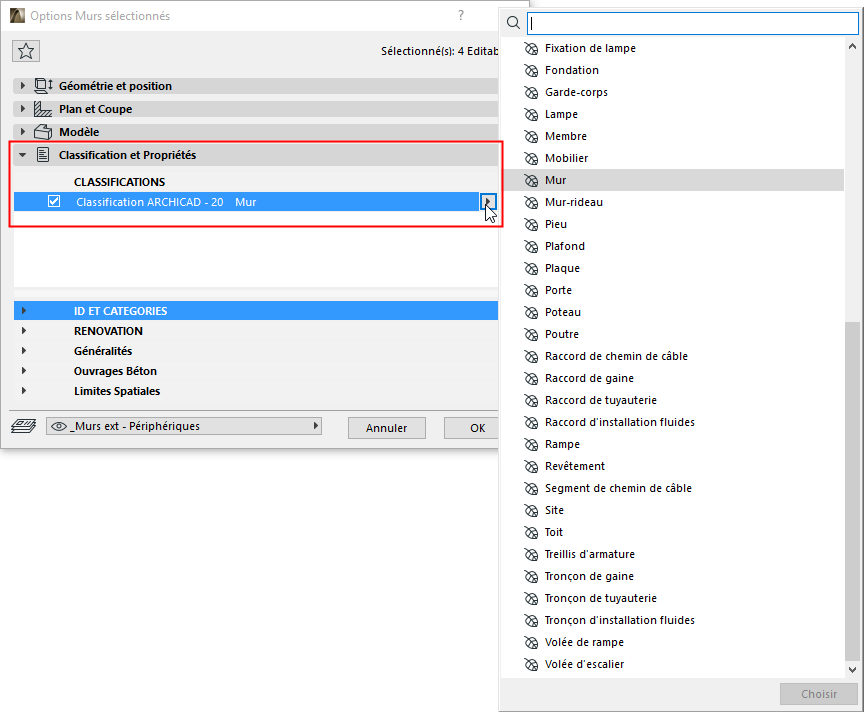The width and height of the screenshot is (864, 712).
Task: Click the icon next to Garde-corps
Action: point(531,93)
